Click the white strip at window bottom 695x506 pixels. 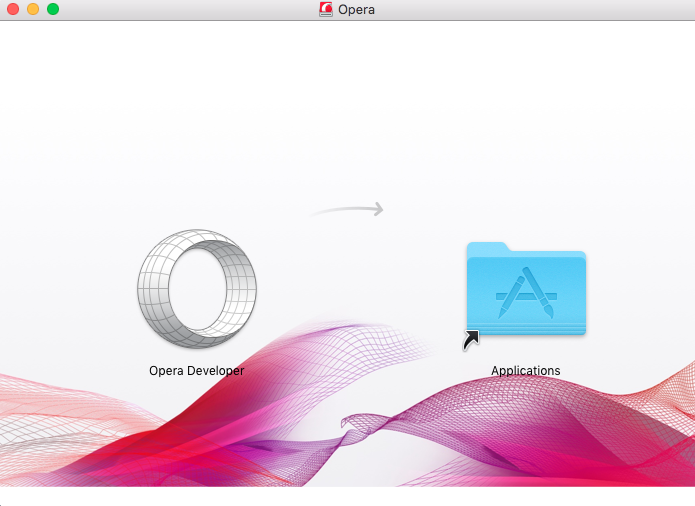[347, 496]
